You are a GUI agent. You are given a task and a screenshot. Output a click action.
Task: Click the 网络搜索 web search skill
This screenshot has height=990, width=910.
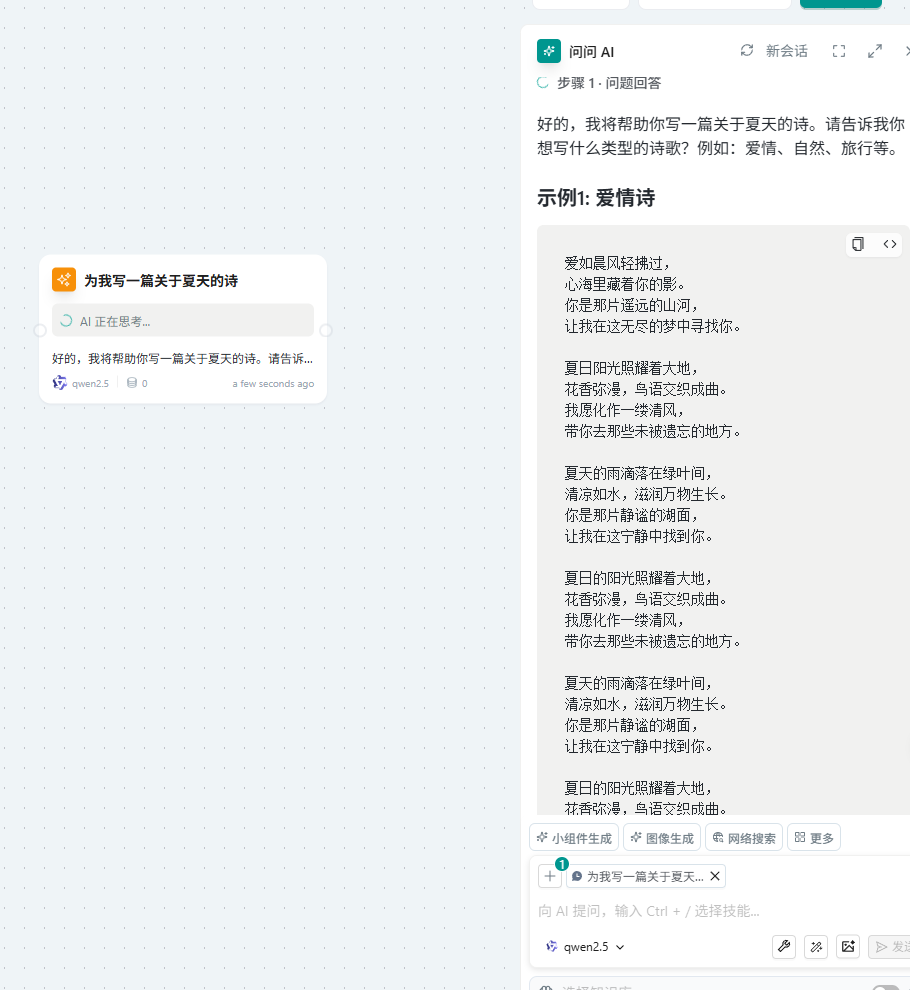pos(744,838)
